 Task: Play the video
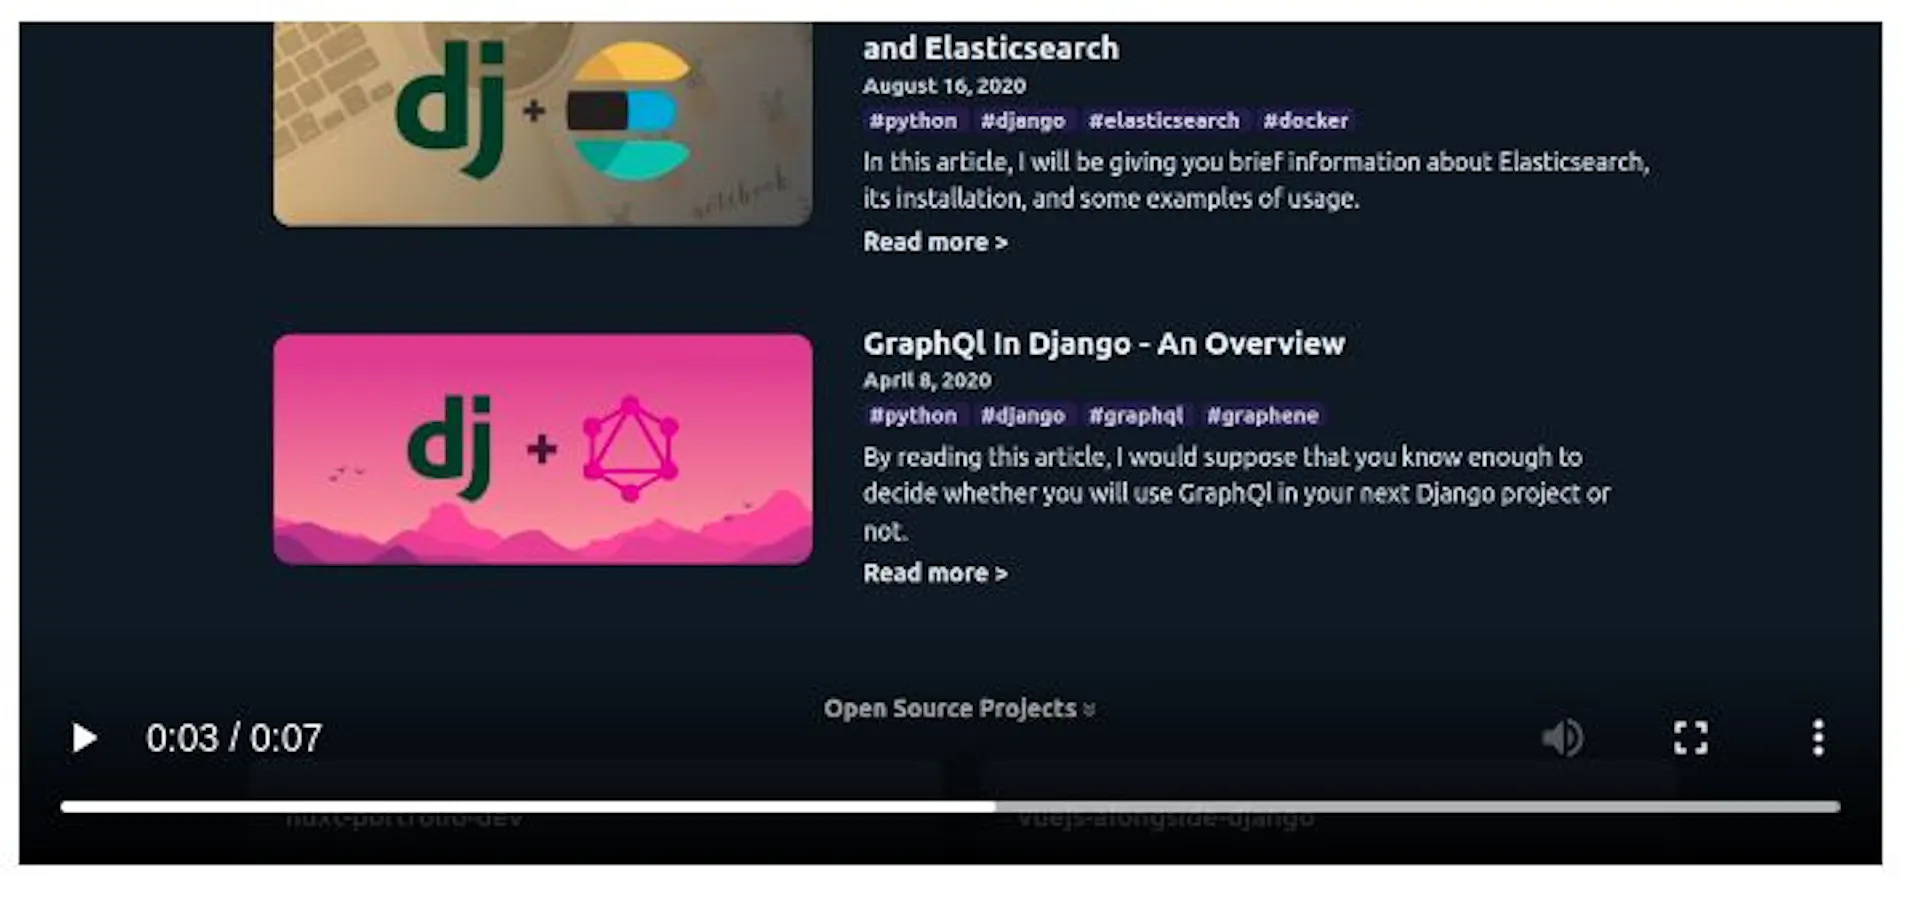point(85,738)
